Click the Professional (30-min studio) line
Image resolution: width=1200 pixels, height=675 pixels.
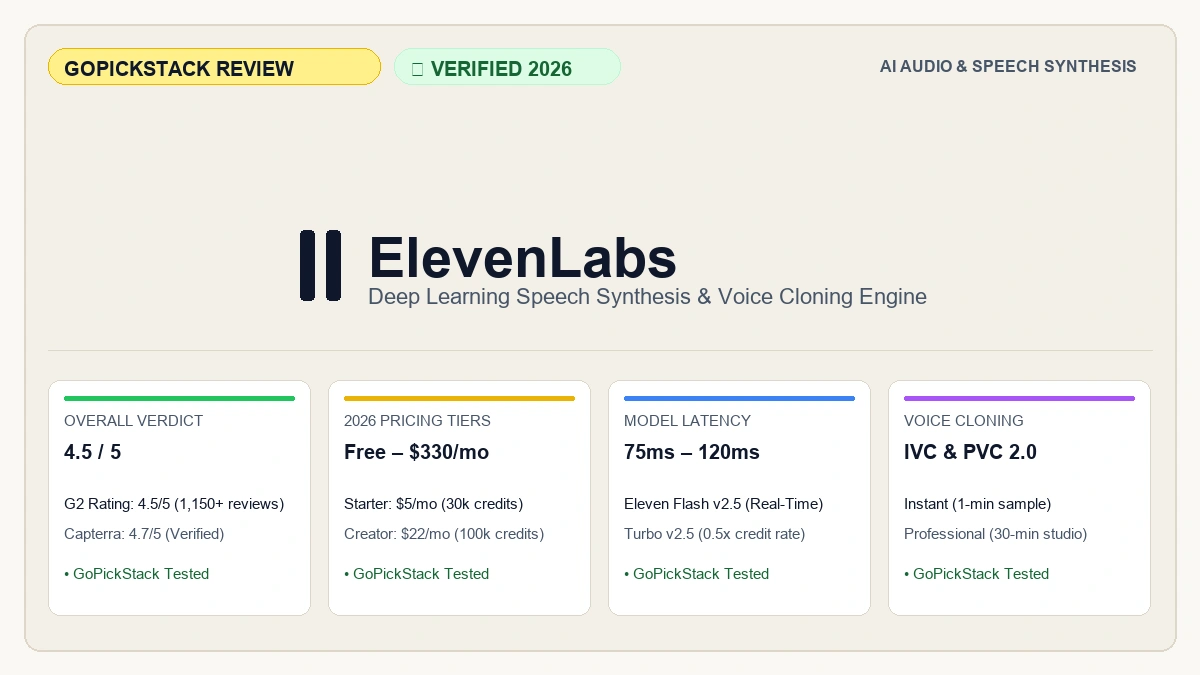pyautogui.click(x=995, y=534)
